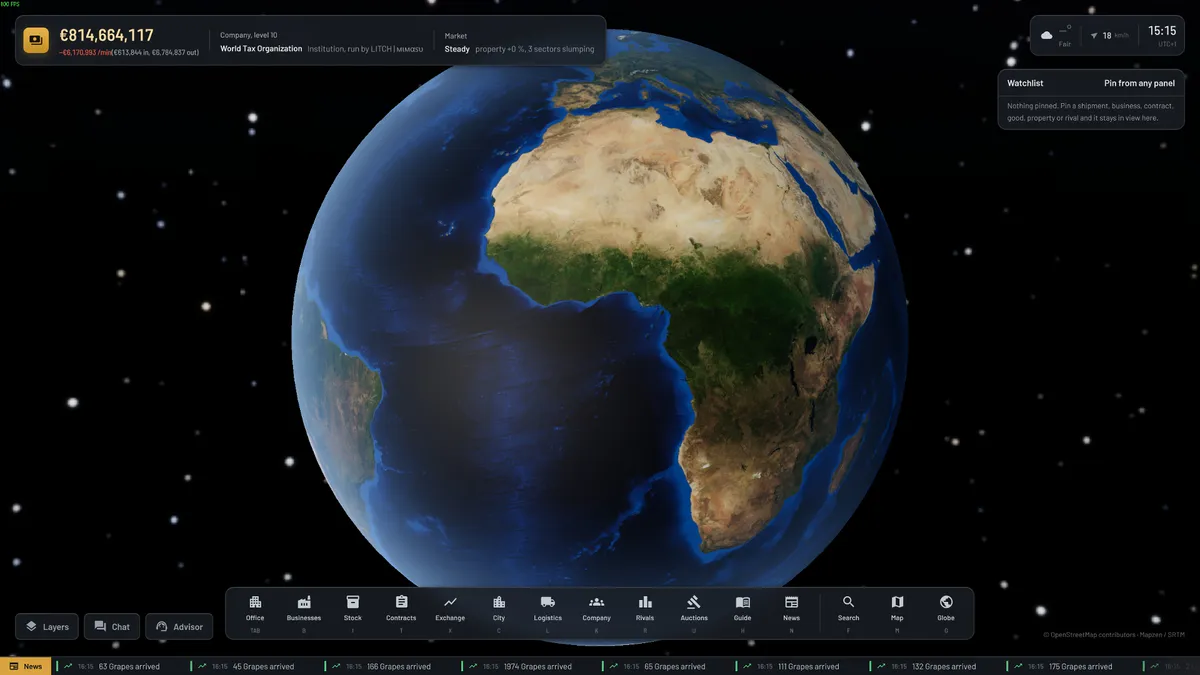Click the 18 km/h wind speed
1200x675 pixels.
[1115, 35]
